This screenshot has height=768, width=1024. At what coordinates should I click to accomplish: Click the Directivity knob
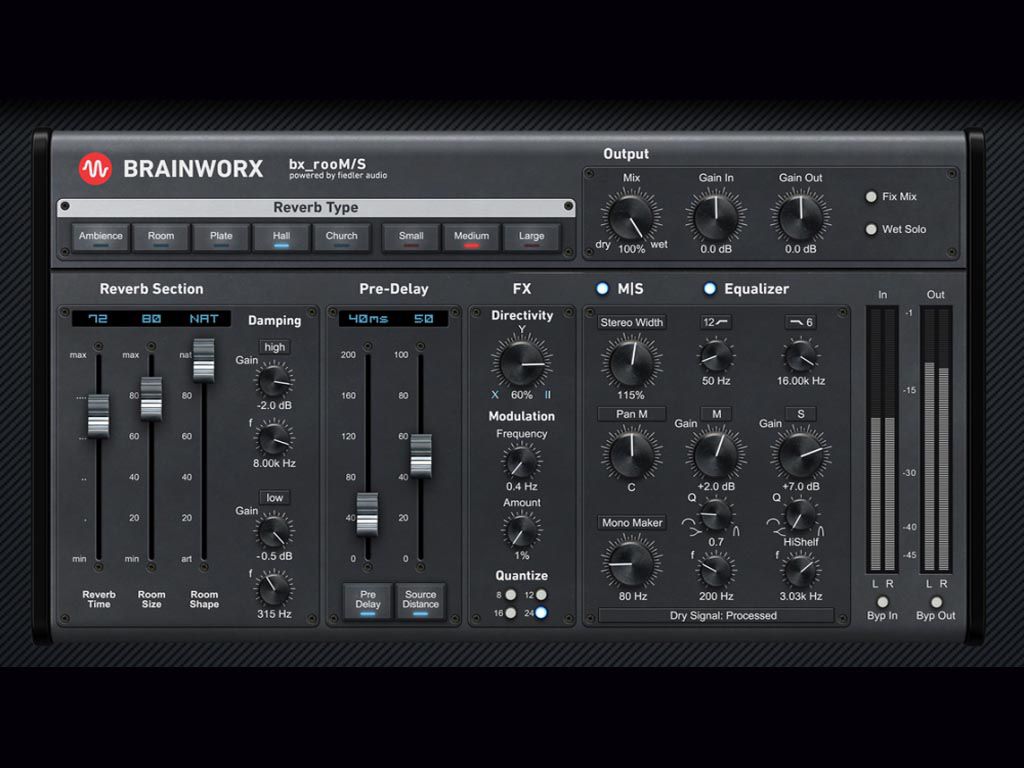pos(521,364)
